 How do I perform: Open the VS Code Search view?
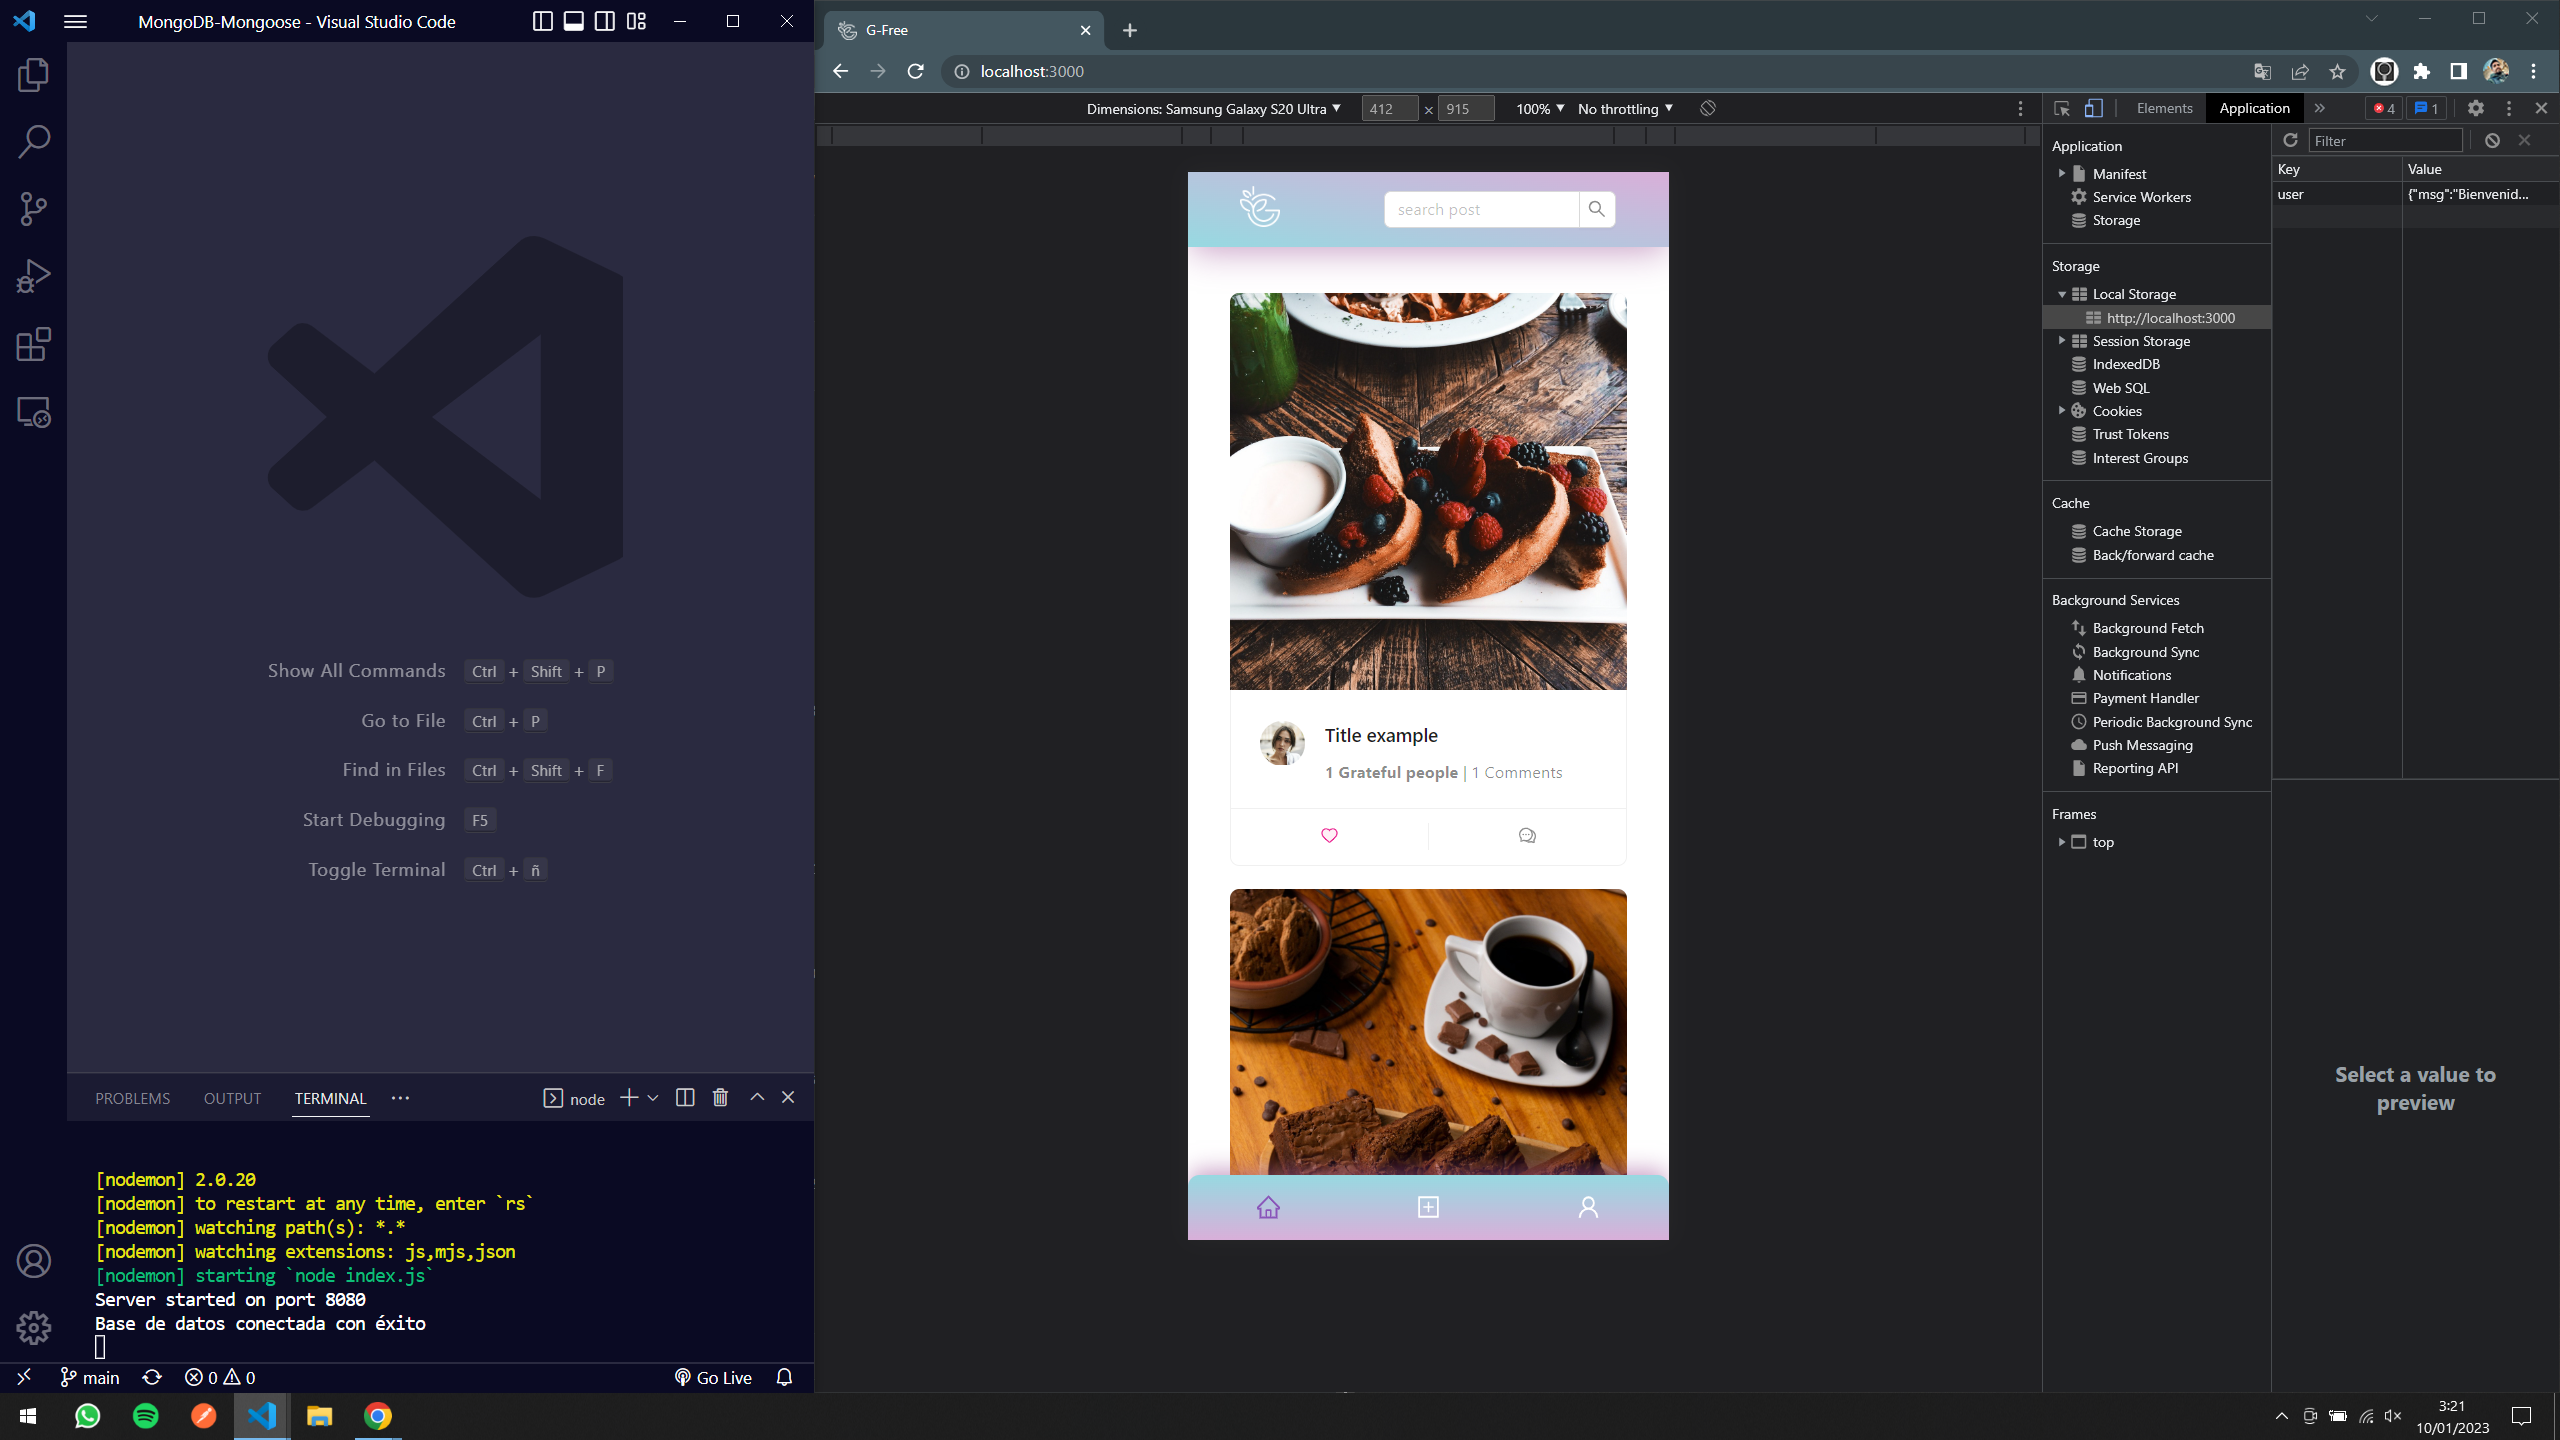click(x=33, y=142)
